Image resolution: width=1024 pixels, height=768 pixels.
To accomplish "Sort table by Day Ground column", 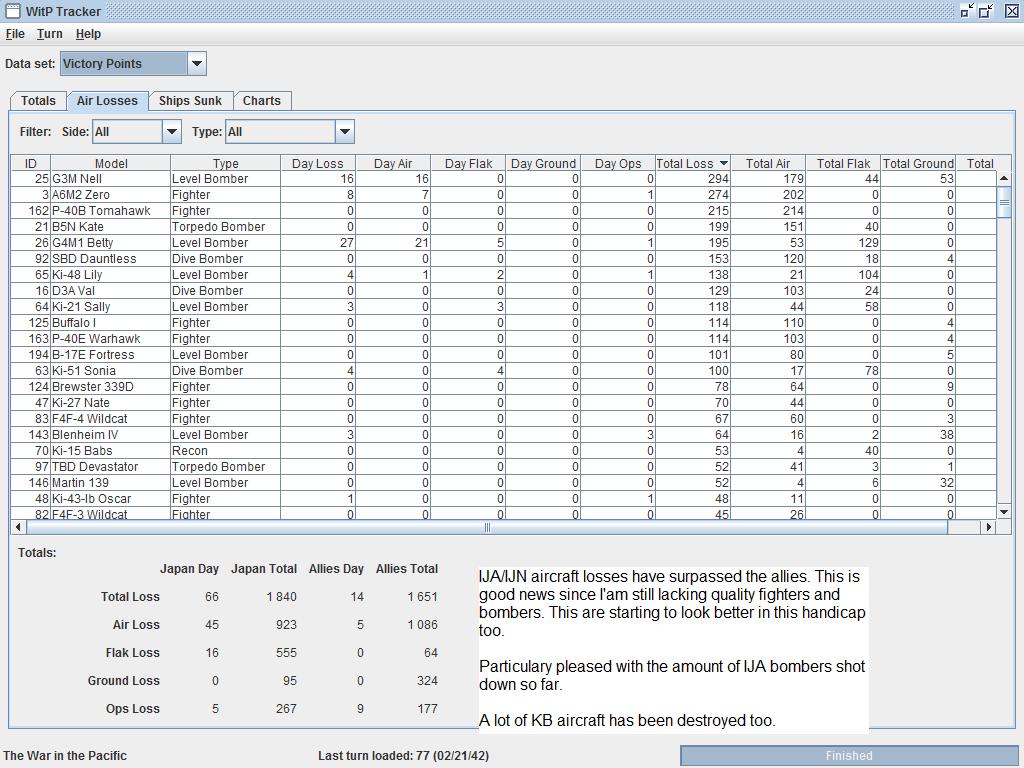I will coord(543,163).
